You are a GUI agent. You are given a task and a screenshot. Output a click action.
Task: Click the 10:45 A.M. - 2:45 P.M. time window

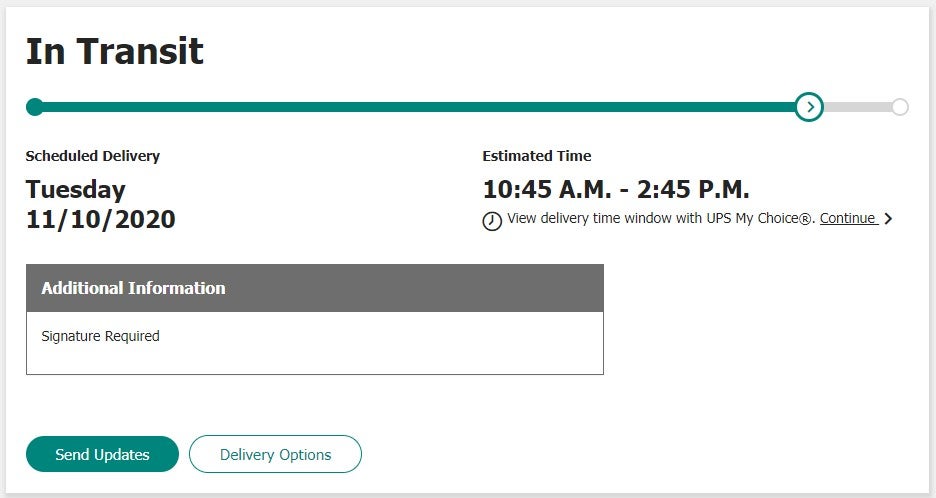[616, 189]
